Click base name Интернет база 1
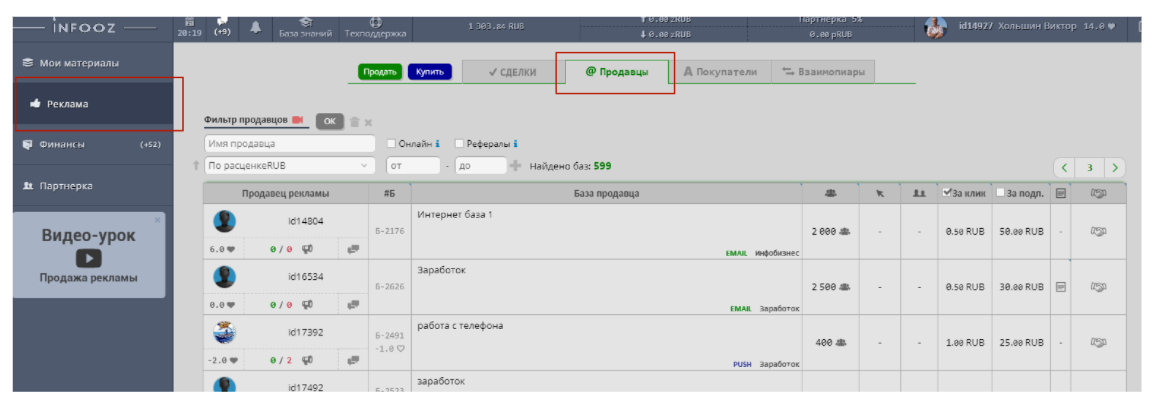The width and height of the screenshot is (1152, 403). 454,214
